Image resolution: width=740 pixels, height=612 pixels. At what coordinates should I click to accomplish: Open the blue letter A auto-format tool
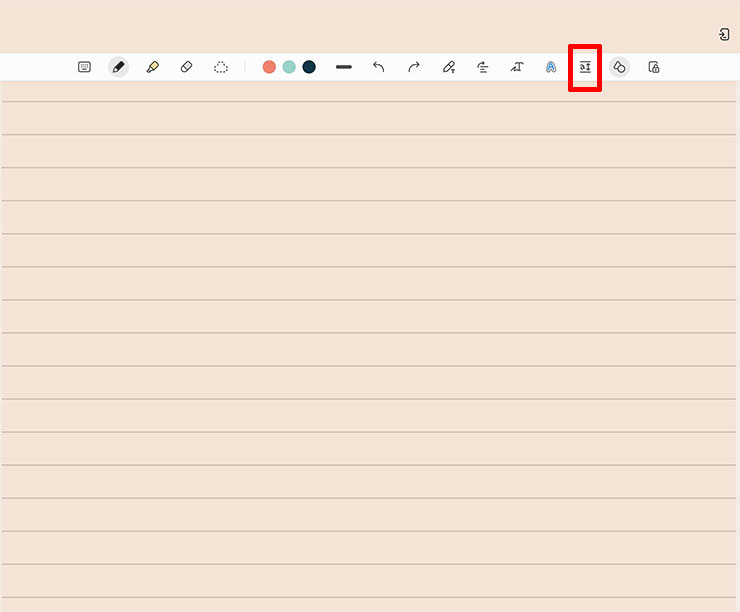click(x=551, y=67)
